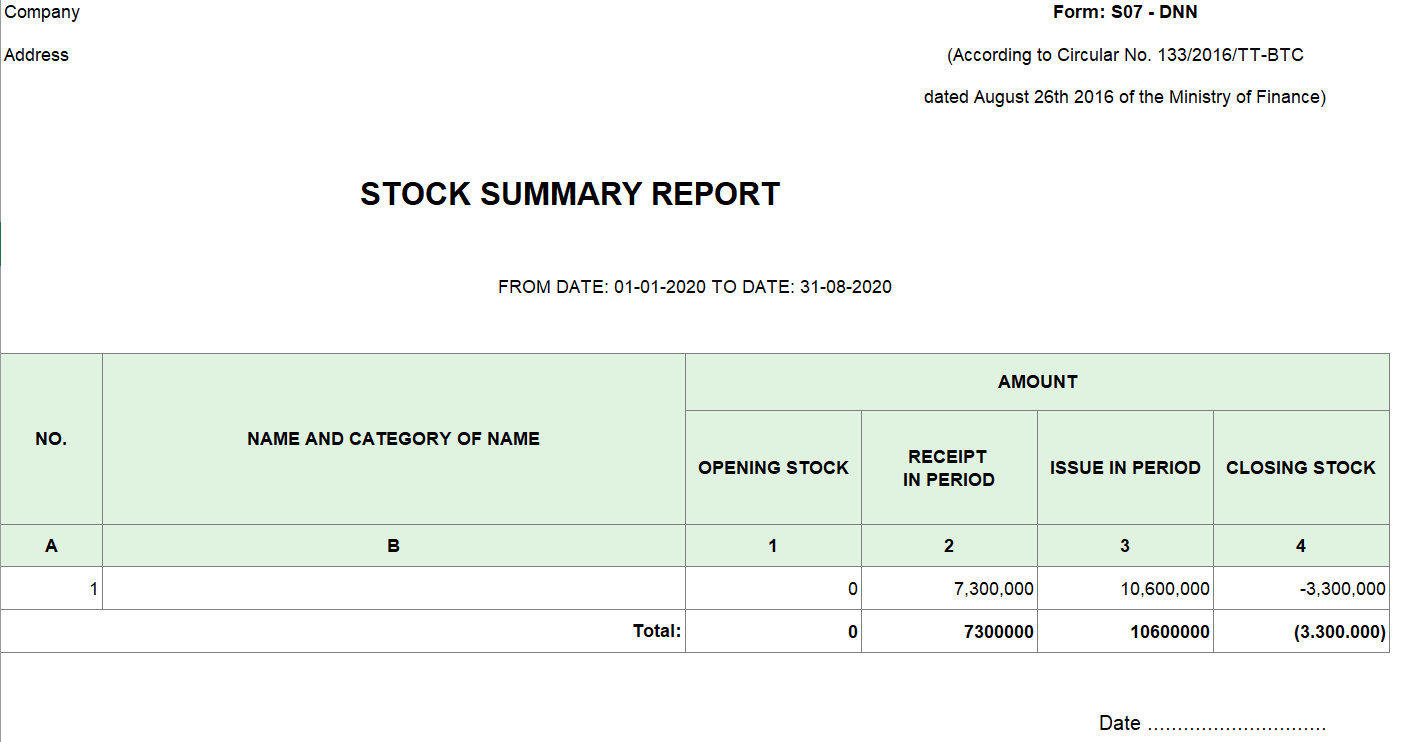Viewport: 1427px width, 742px height.
Task: Select the NO. column header
Action: (51, 439)
